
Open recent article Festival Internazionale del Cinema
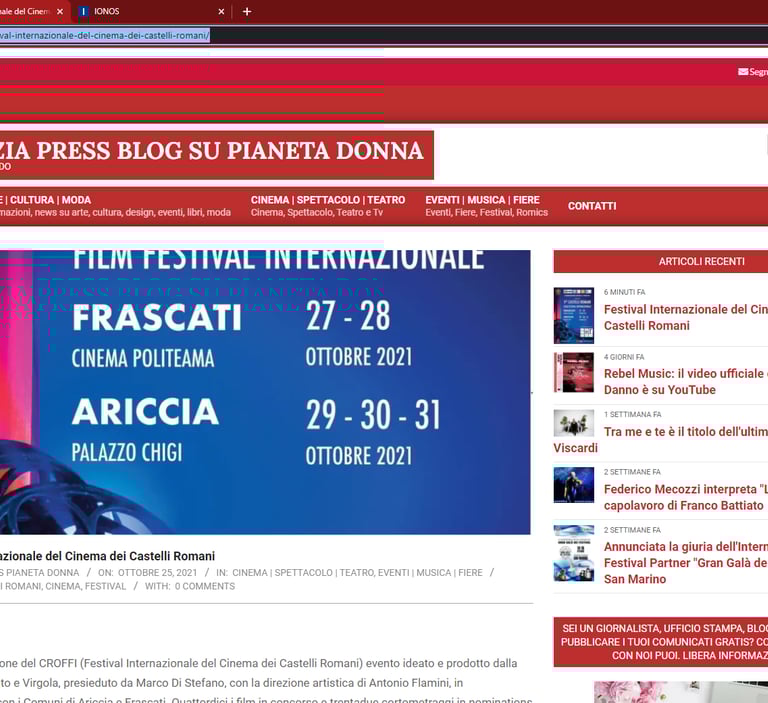point(686,317)
